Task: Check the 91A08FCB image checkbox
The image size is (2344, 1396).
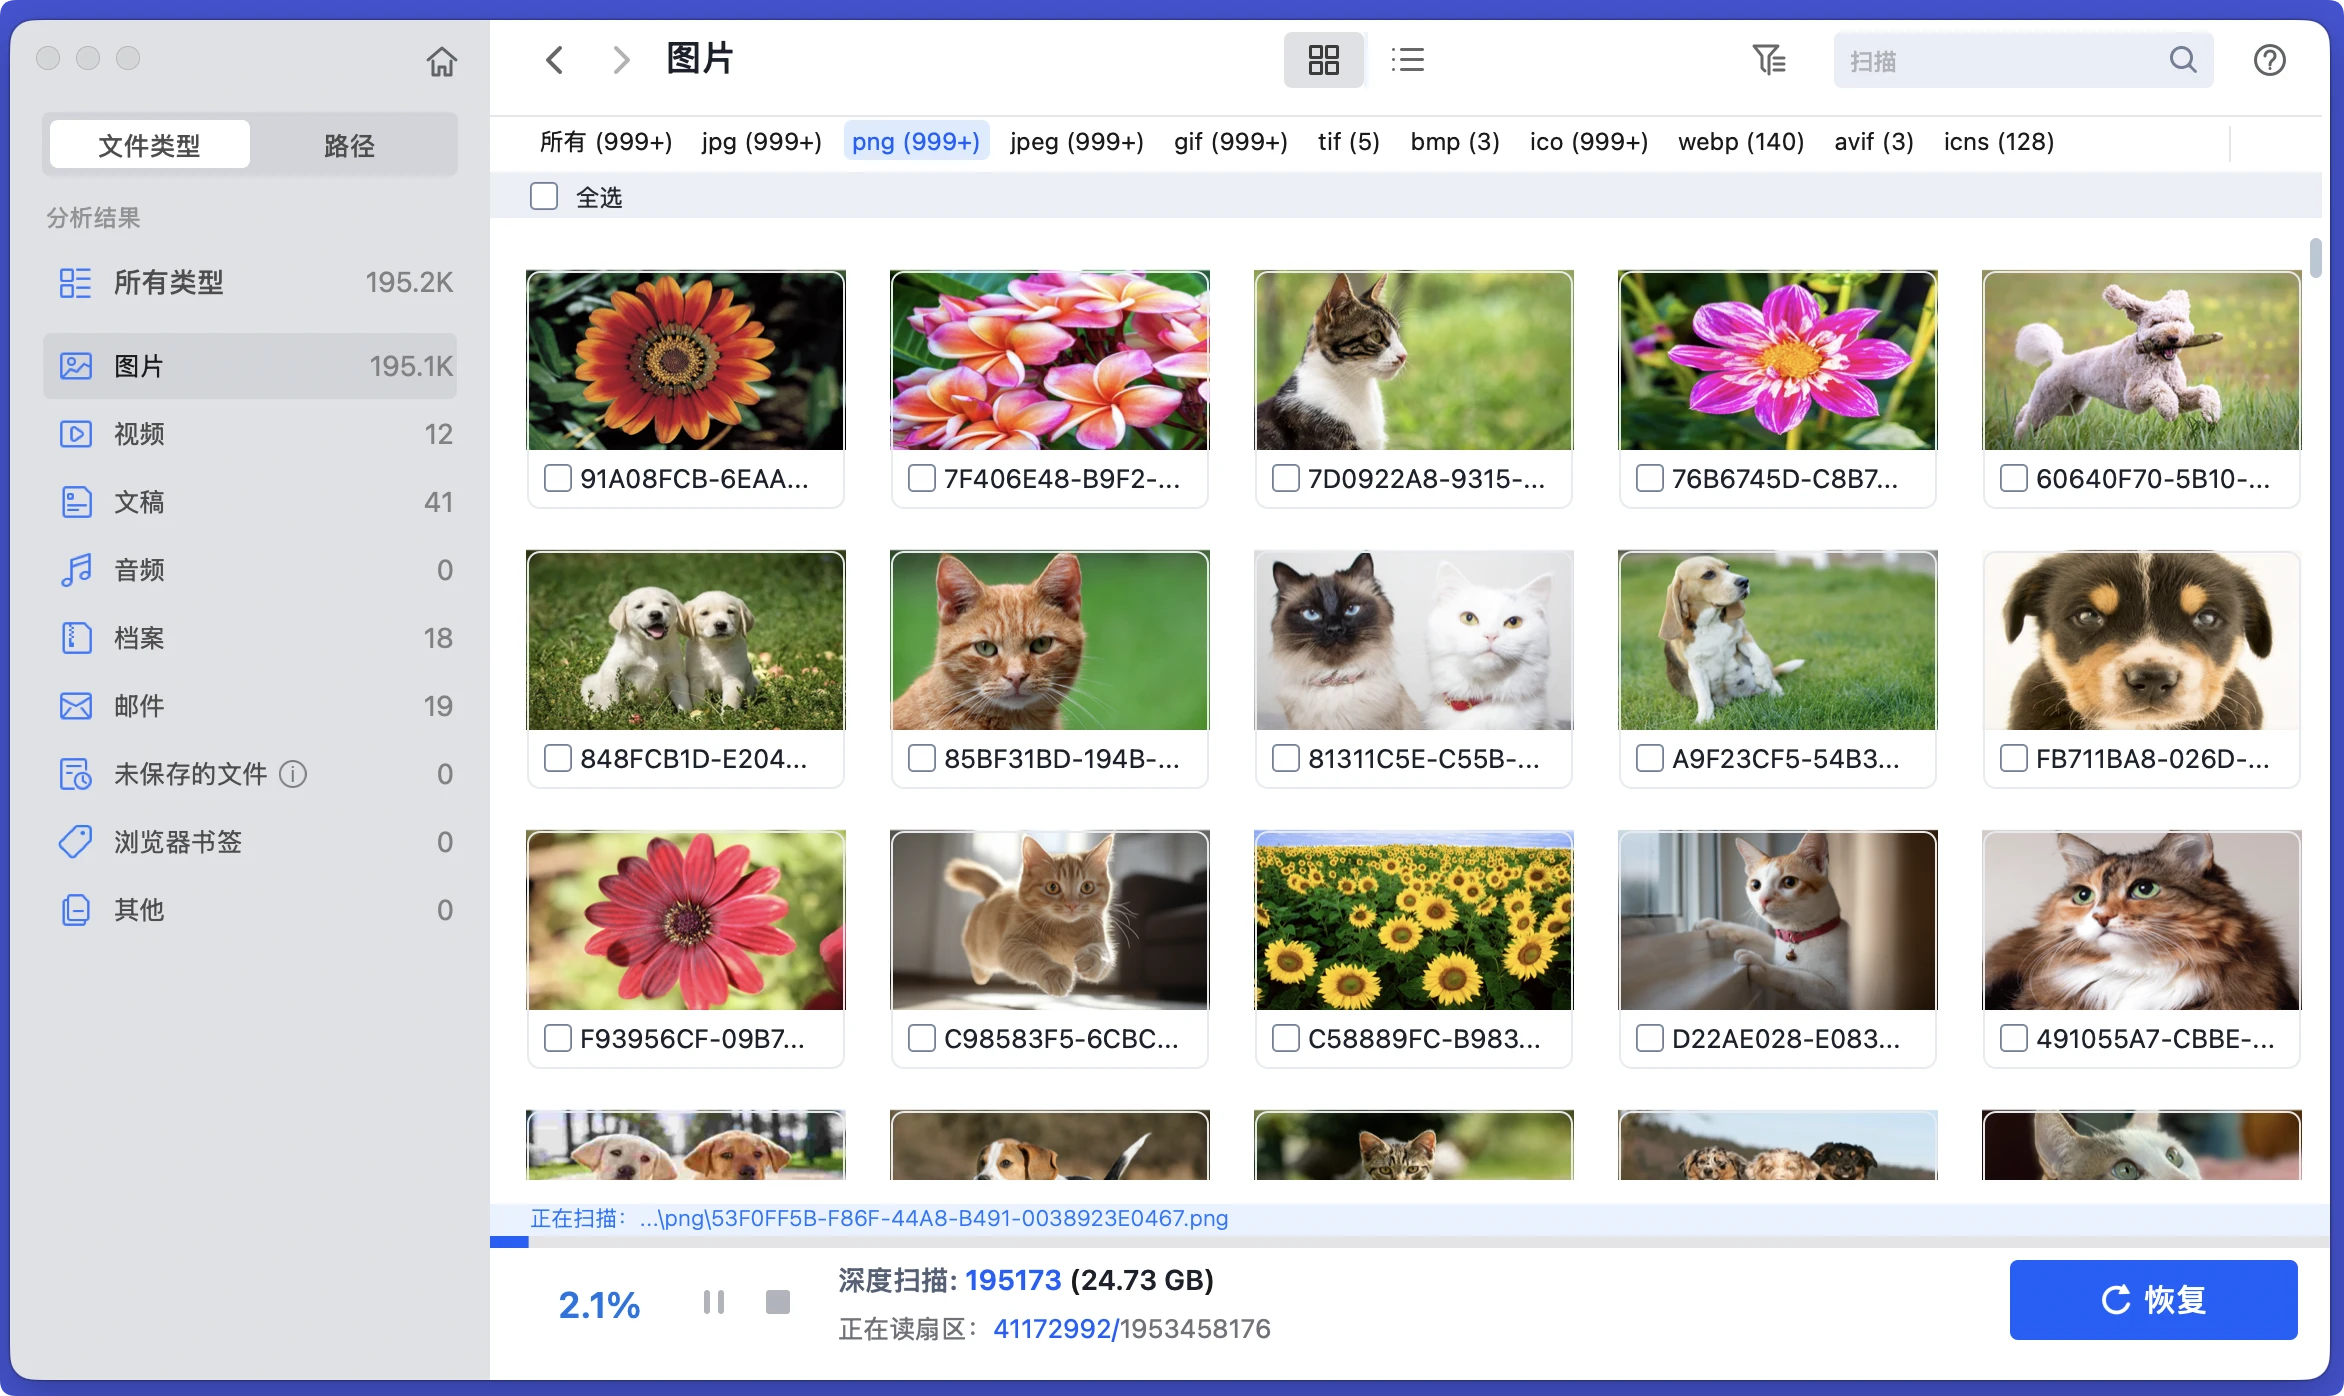Action: 557,478
